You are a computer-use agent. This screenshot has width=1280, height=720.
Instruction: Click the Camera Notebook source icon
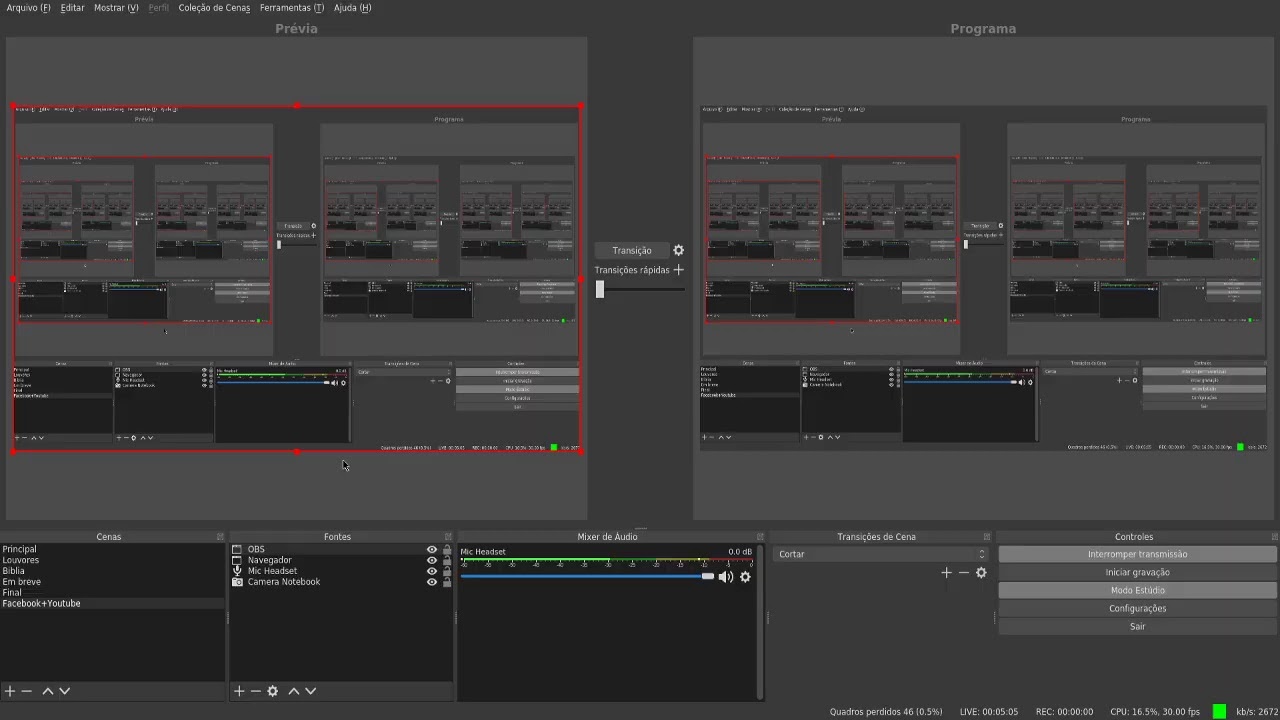(237, 582)
